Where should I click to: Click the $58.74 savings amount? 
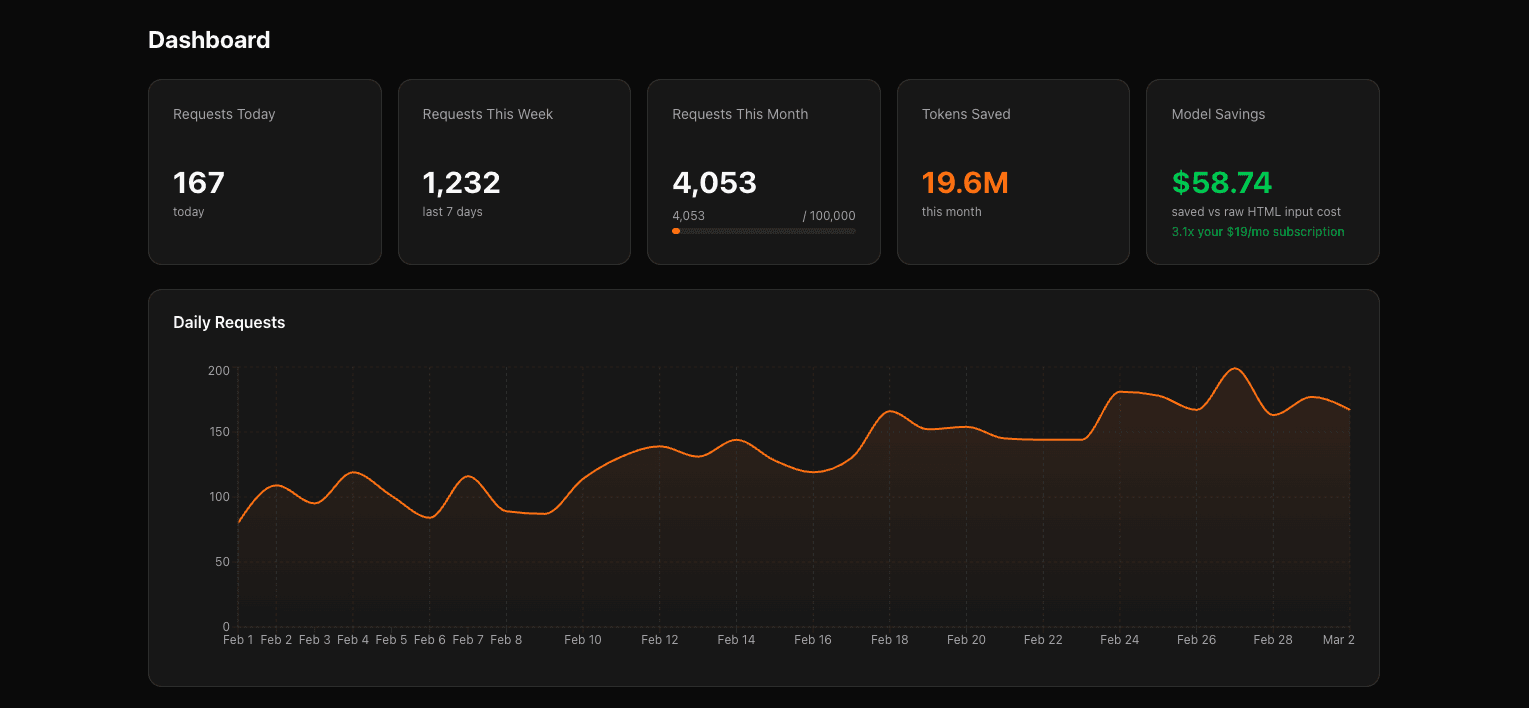tap(1222, 183)
